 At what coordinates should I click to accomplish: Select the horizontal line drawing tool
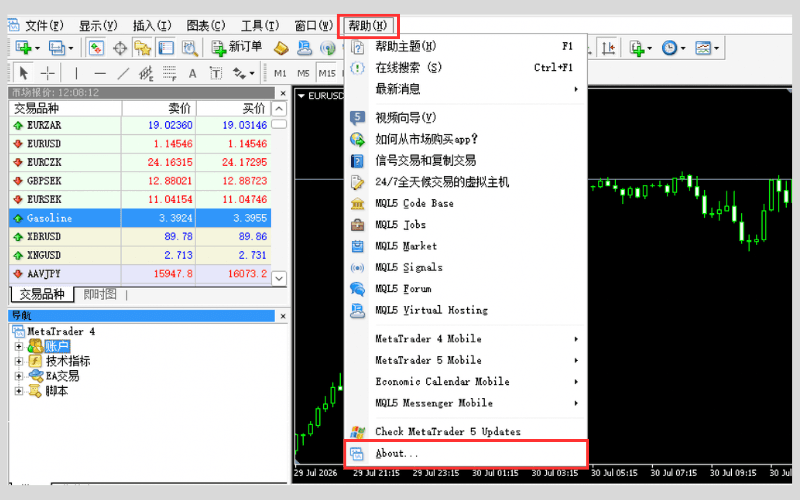click(100, 73)
